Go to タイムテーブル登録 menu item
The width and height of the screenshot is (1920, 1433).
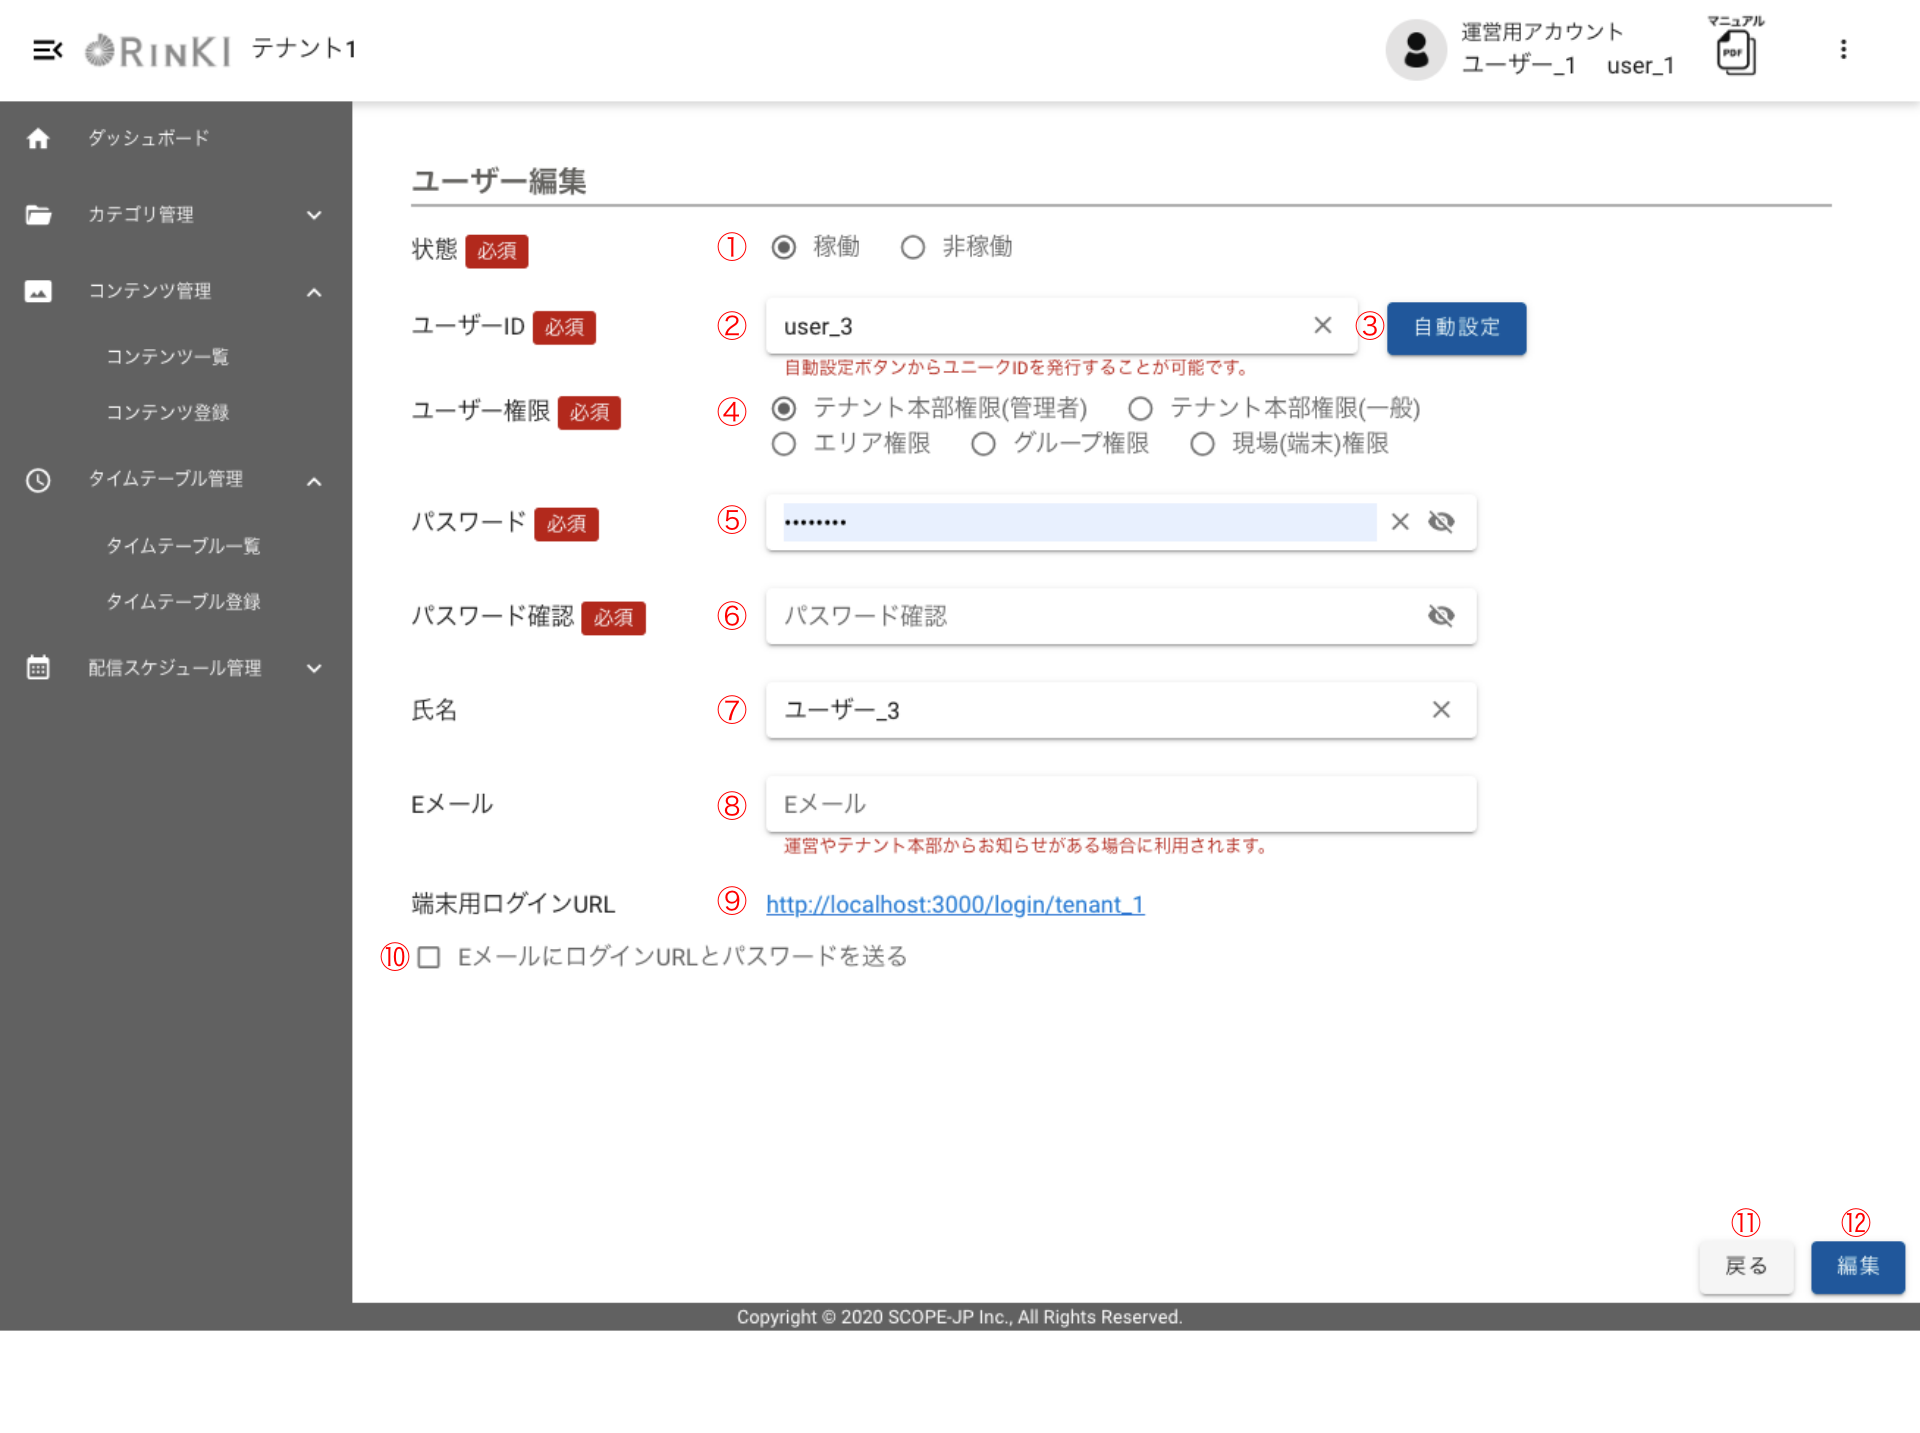click(x=183, y=602)
